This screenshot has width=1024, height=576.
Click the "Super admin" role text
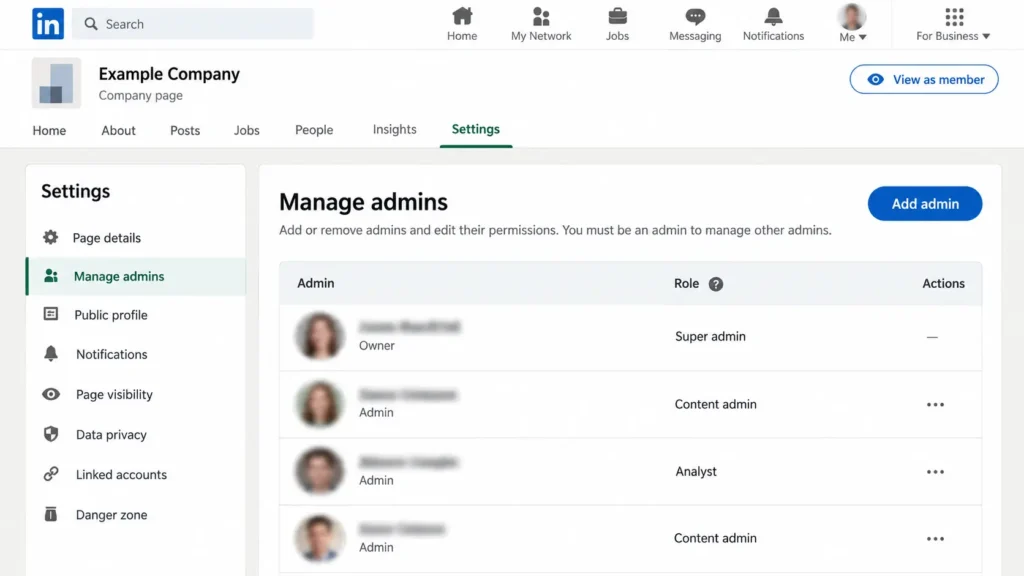(710, 336)
